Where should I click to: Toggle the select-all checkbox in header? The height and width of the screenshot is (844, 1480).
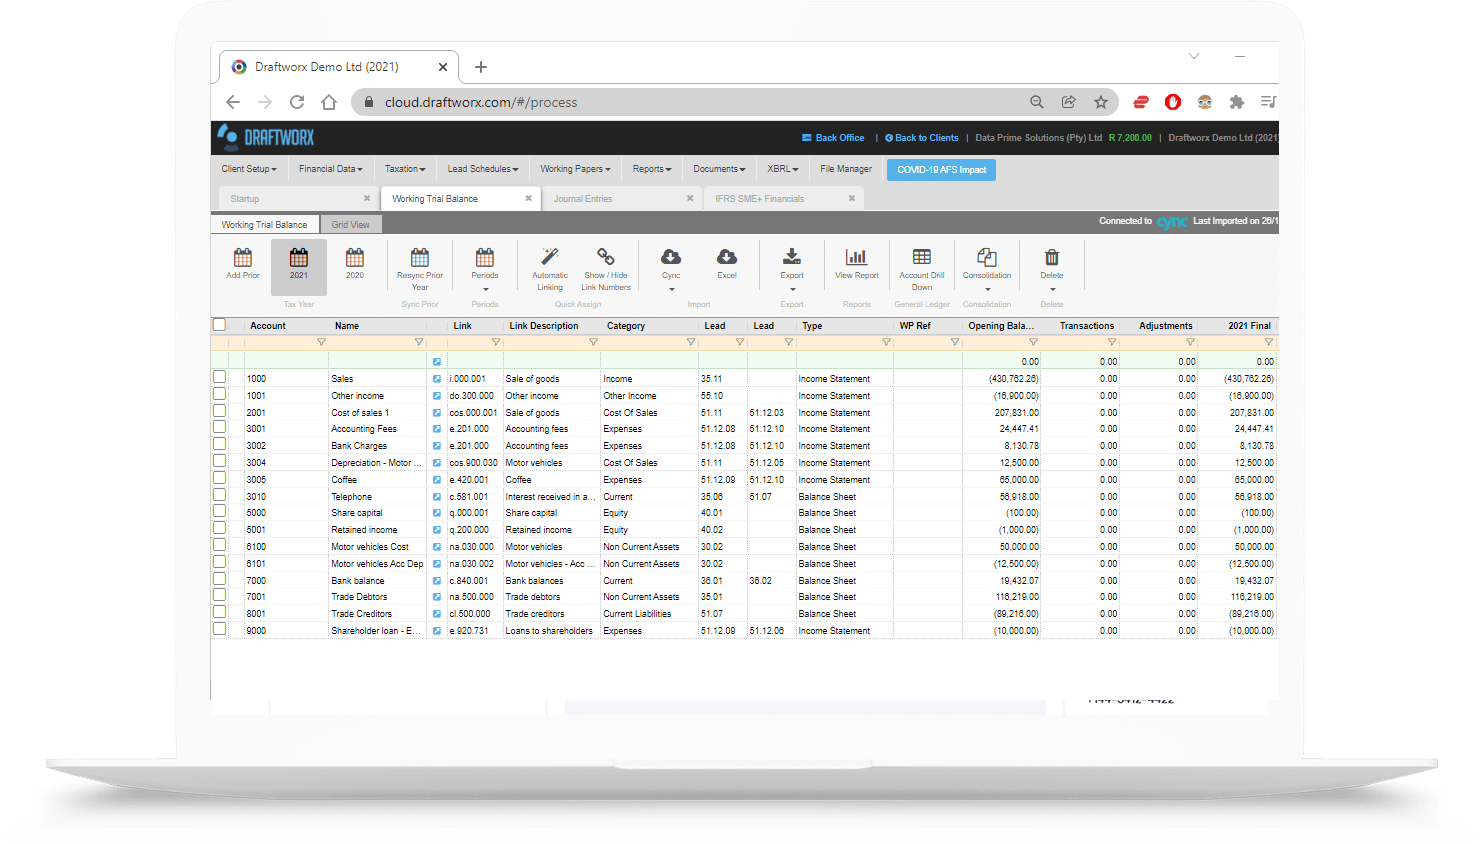219,325
